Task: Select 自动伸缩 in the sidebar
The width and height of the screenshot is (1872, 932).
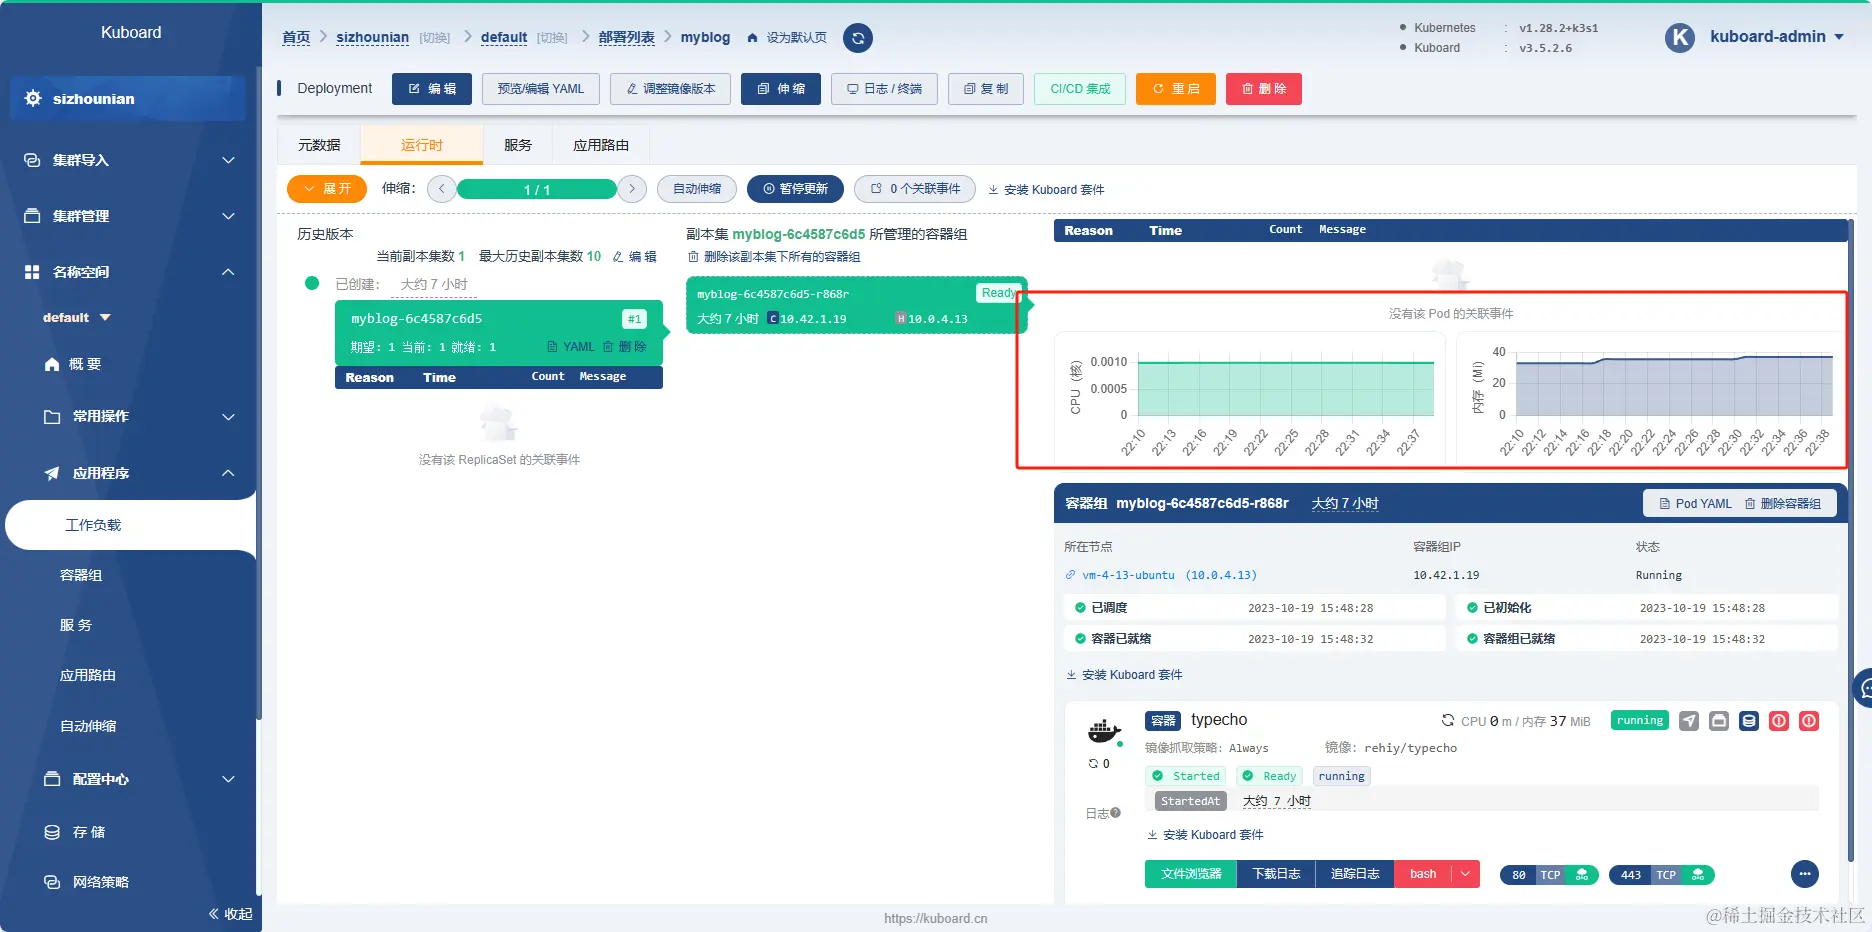Action: (x=88, y=726)
